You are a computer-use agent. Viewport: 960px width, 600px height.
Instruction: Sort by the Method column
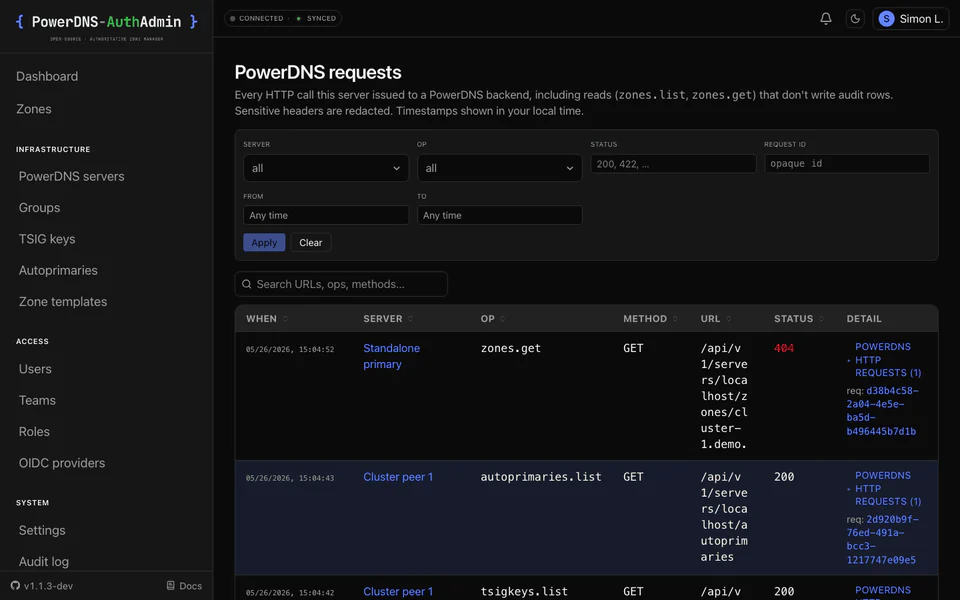650,319
